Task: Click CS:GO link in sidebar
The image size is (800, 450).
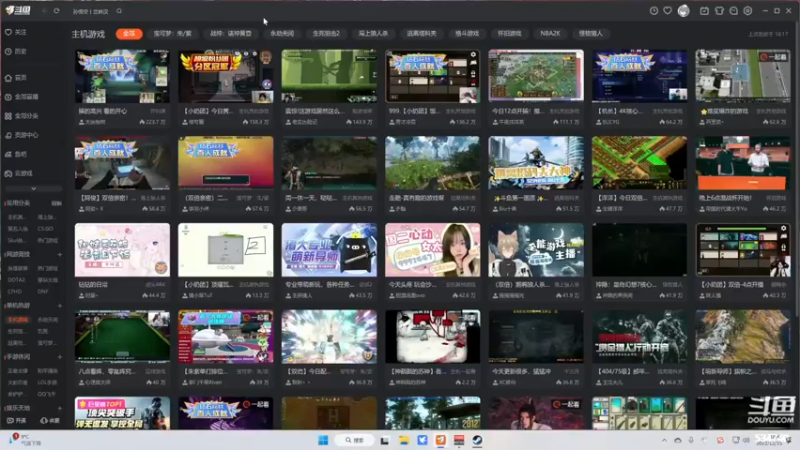Action: (x=45, y=229)
